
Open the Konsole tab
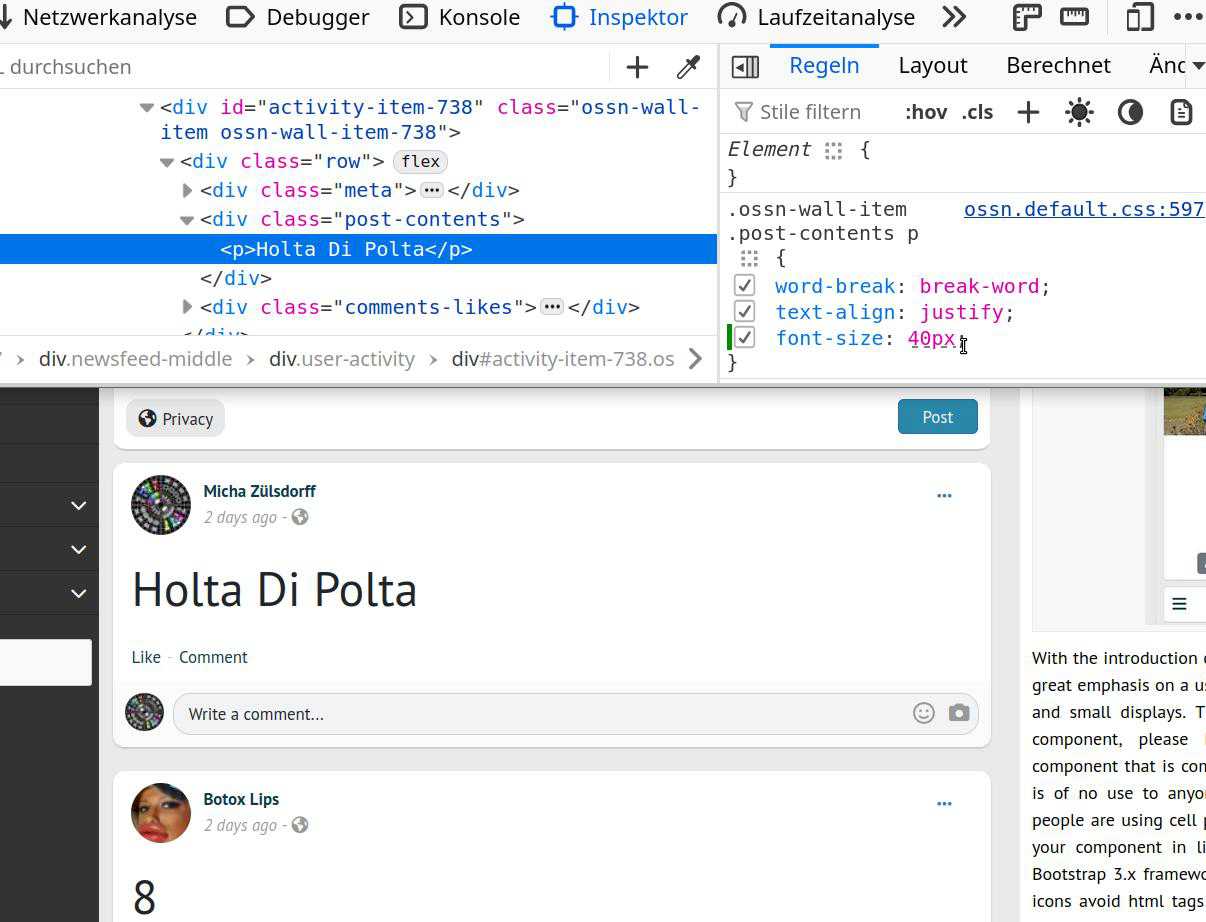point(460,17)
